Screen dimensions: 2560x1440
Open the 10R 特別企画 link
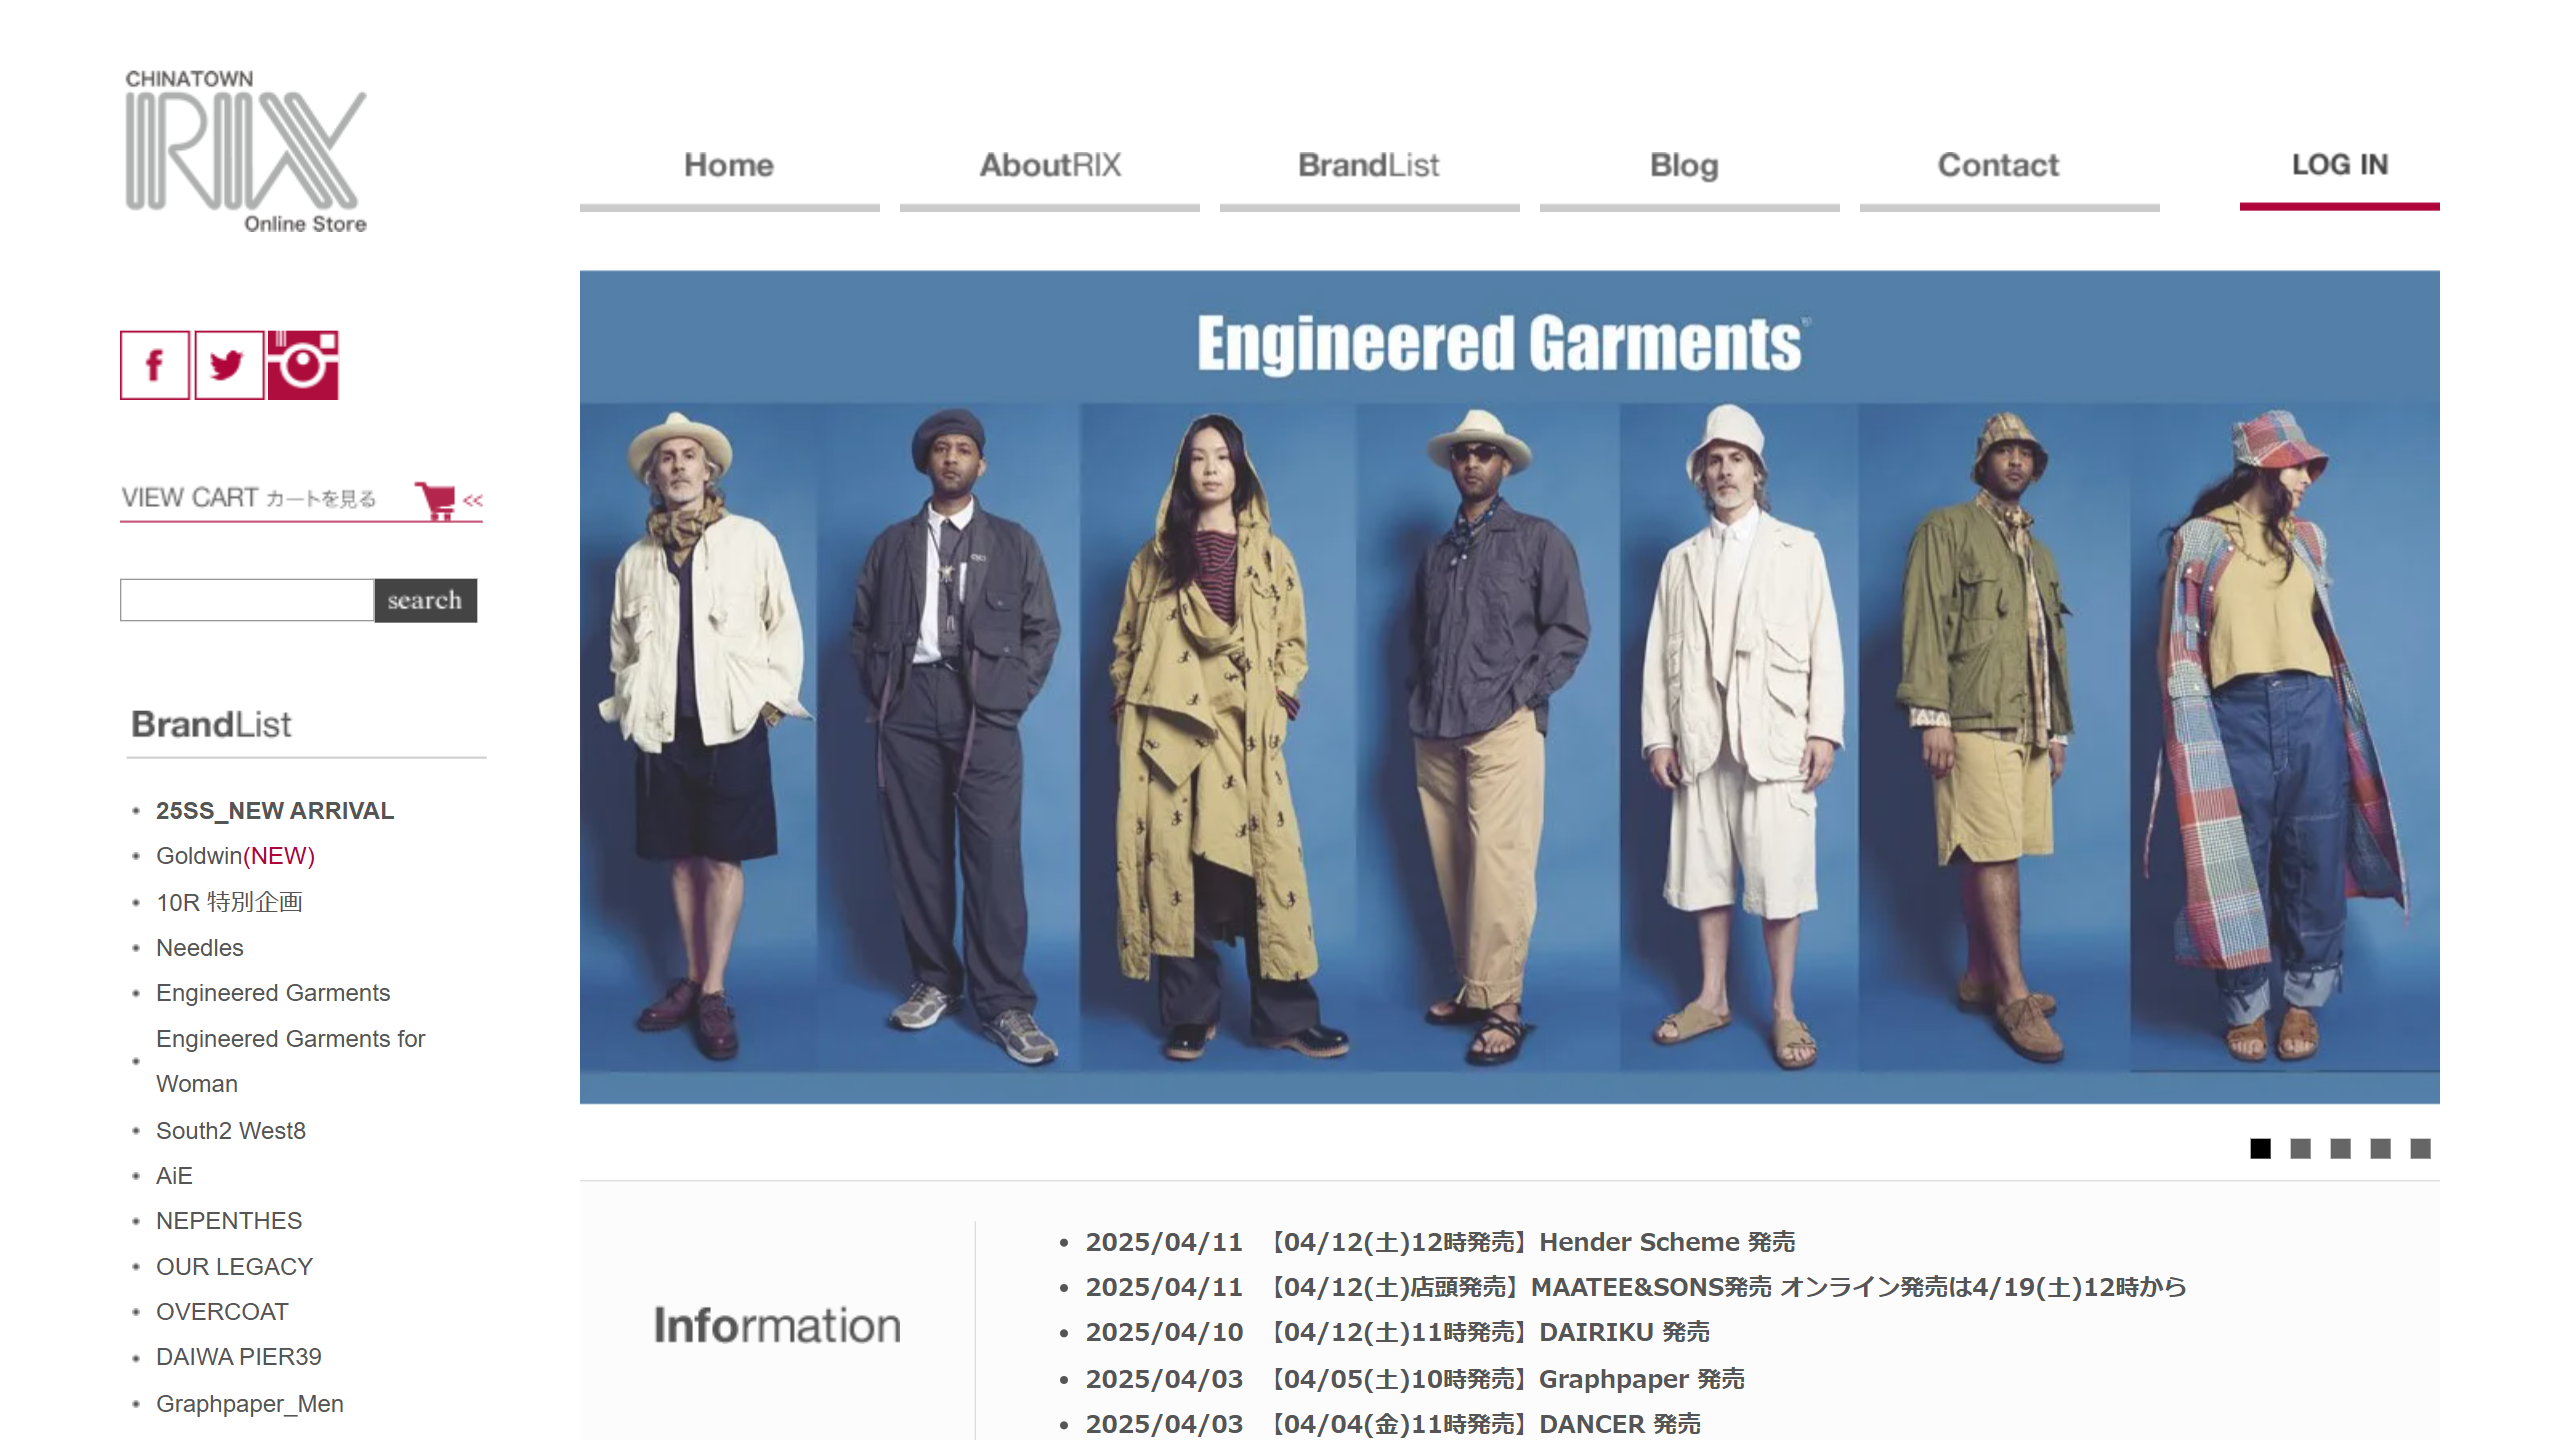pos(229,902)
